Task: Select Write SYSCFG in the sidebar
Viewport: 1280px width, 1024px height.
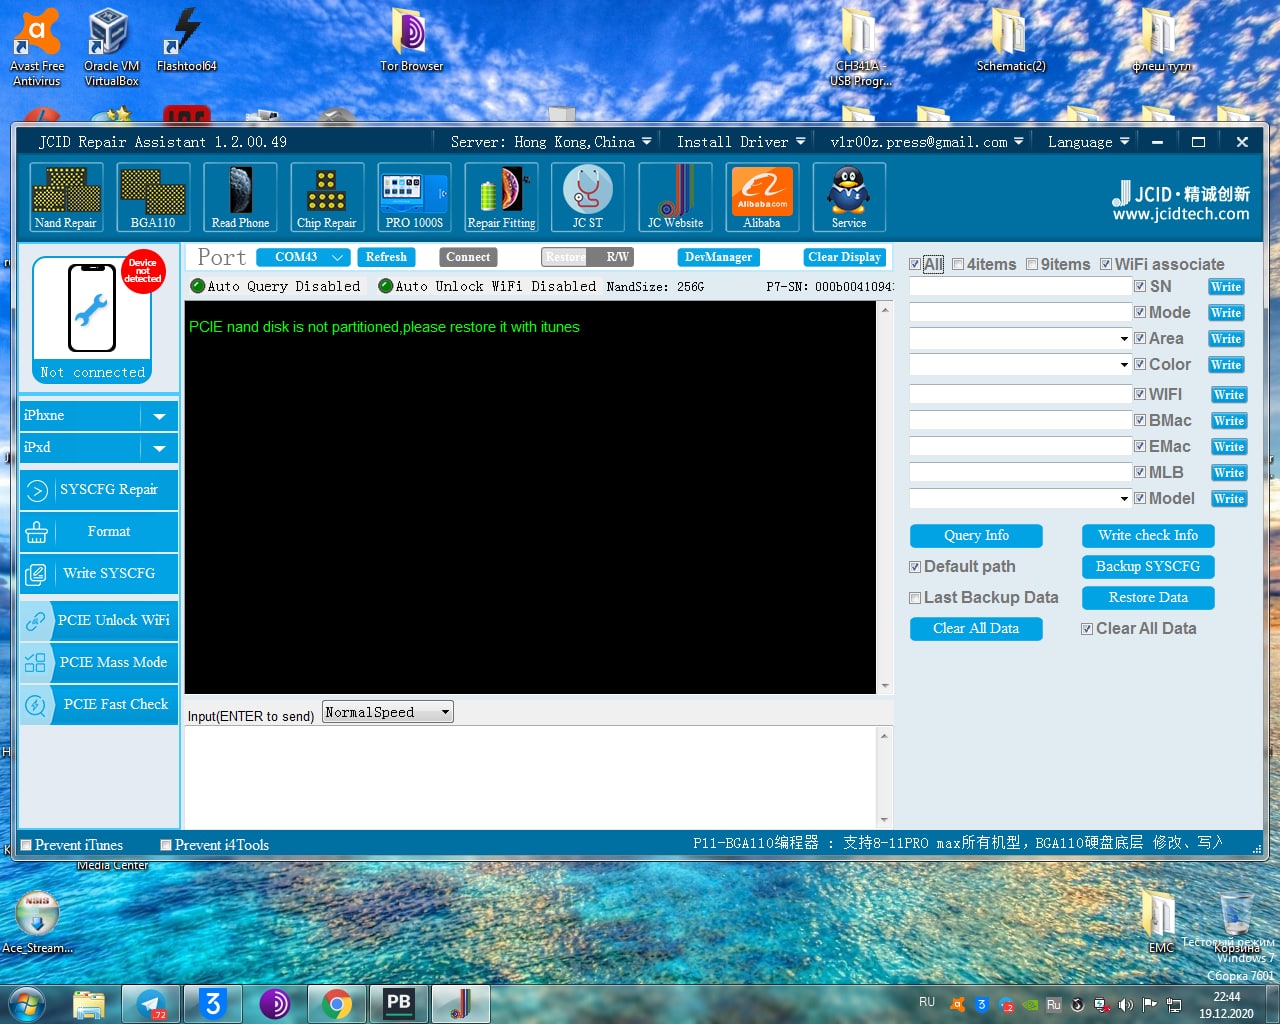Action: tap(99, 574)
